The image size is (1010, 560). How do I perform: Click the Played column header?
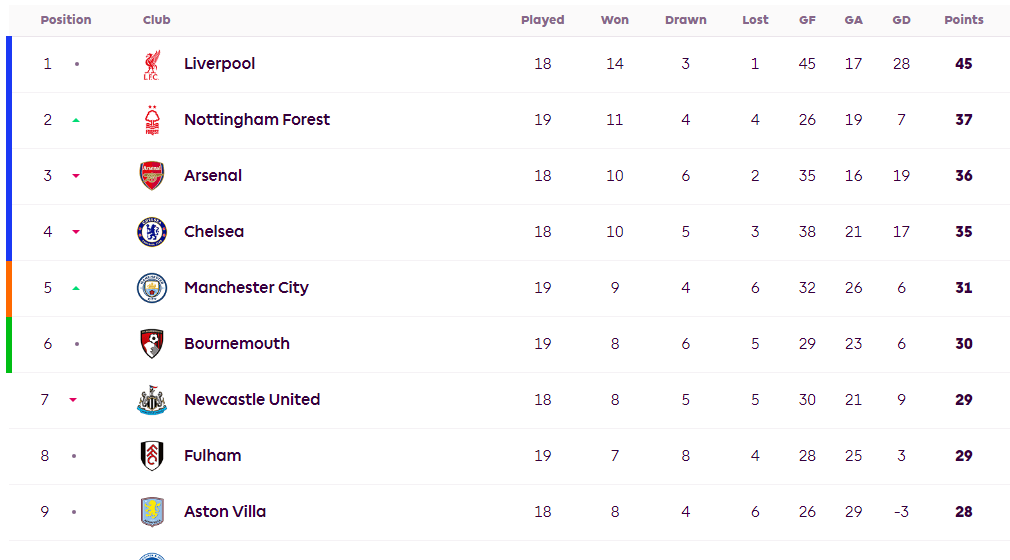pyautogui.click(x=542, y=20)
